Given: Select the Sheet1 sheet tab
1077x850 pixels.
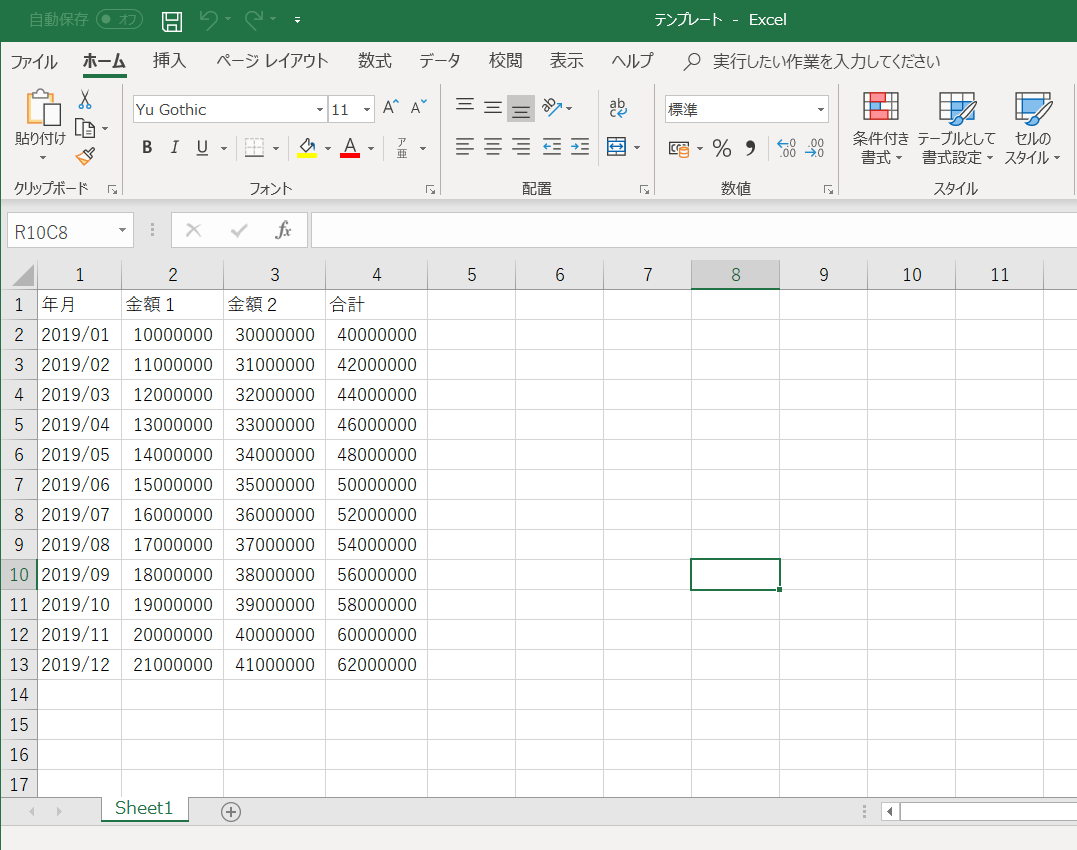Looking at the screenshot, I should 144,808.
